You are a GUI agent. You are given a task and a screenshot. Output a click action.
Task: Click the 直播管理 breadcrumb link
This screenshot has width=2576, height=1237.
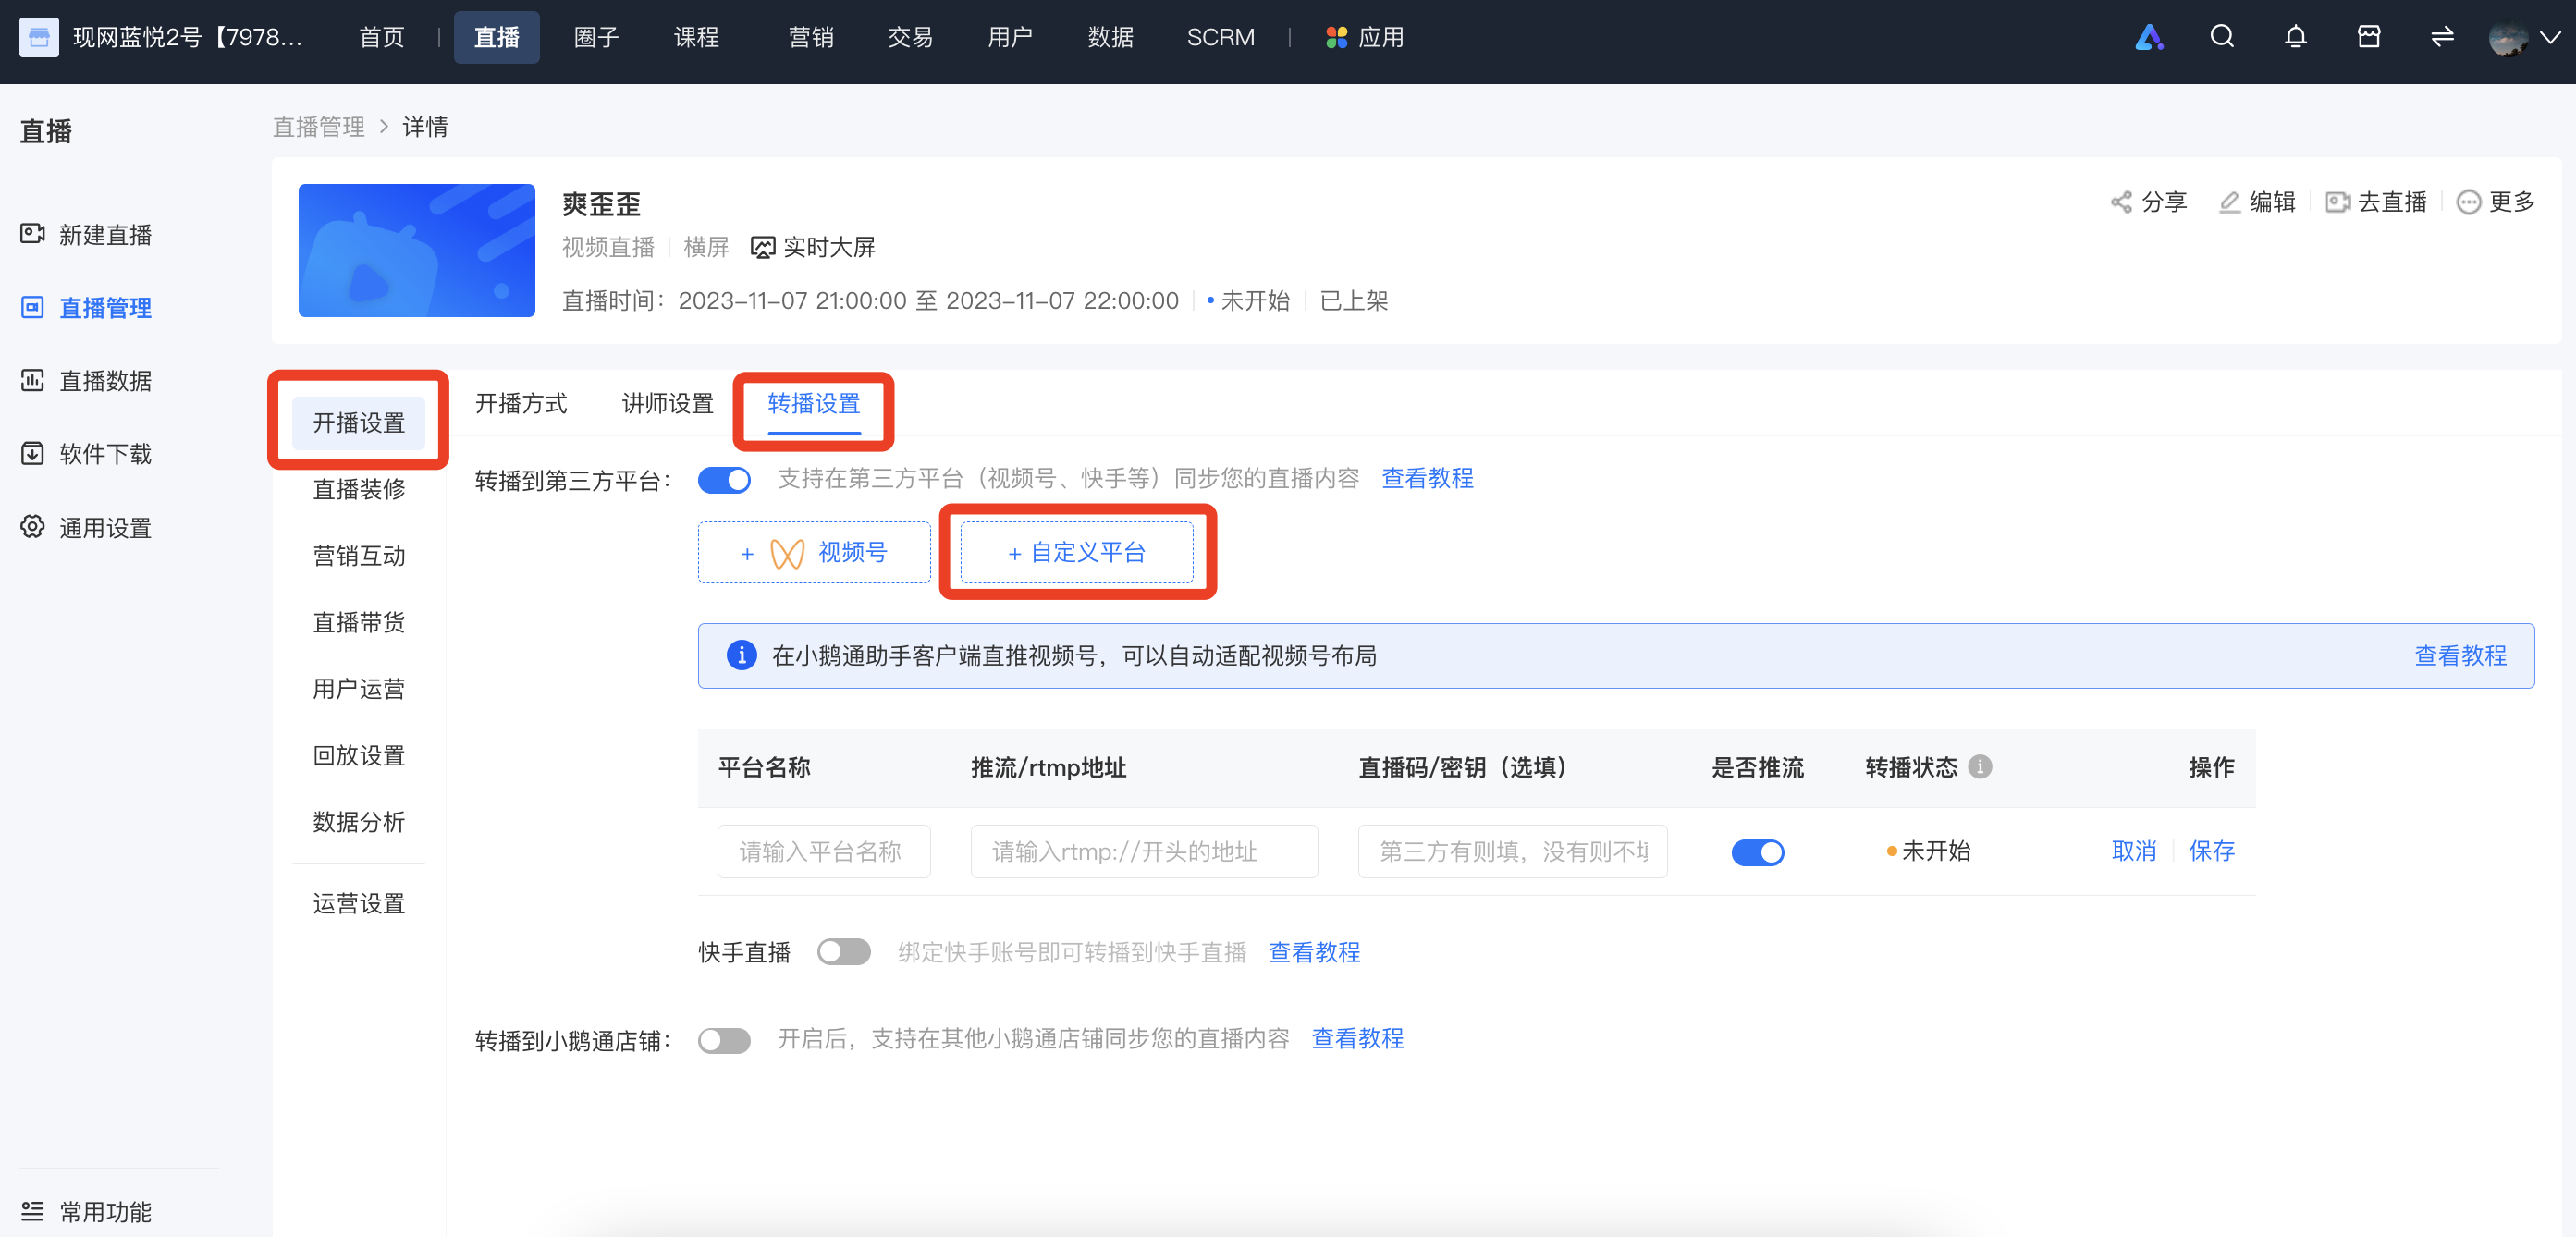click(x=319, y=127)
